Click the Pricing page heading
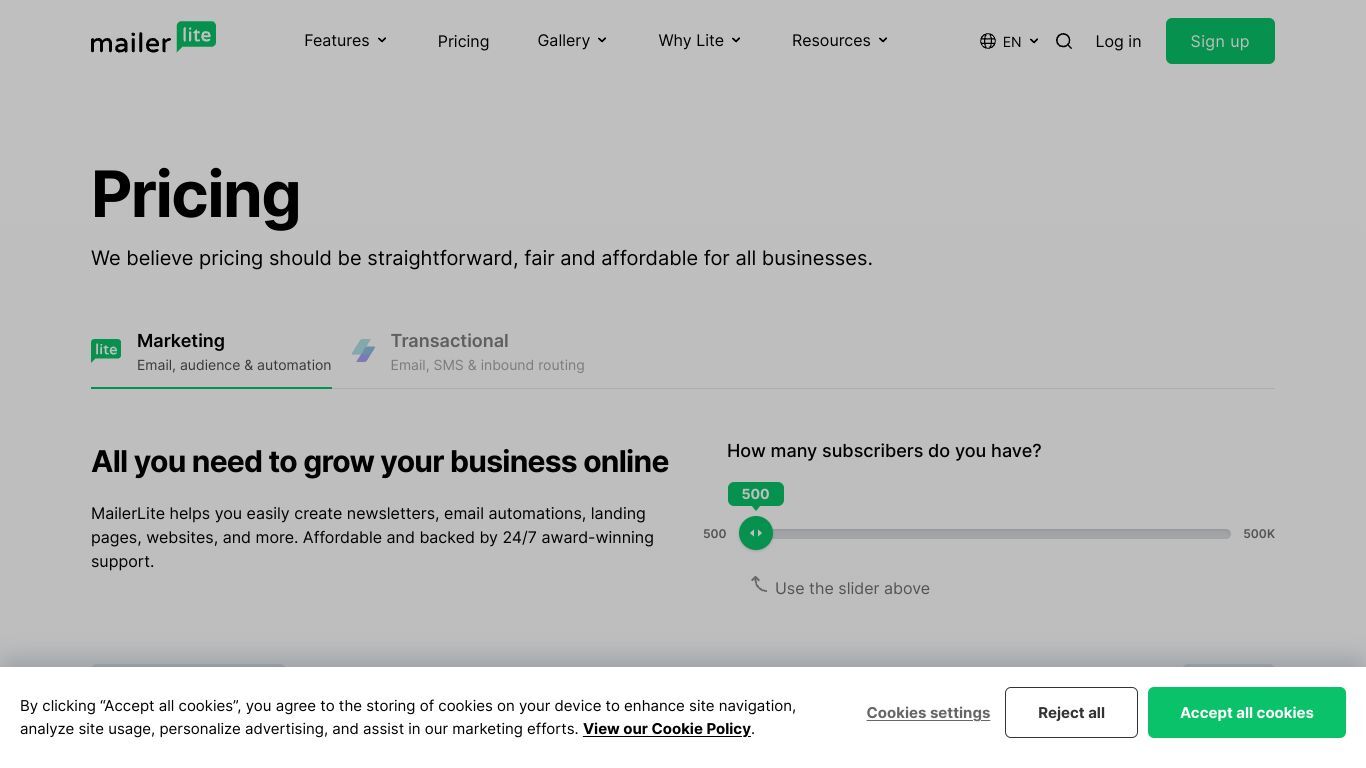This screenshot has height=768, width=1366. pyautogui.click(x=196, y=194)
